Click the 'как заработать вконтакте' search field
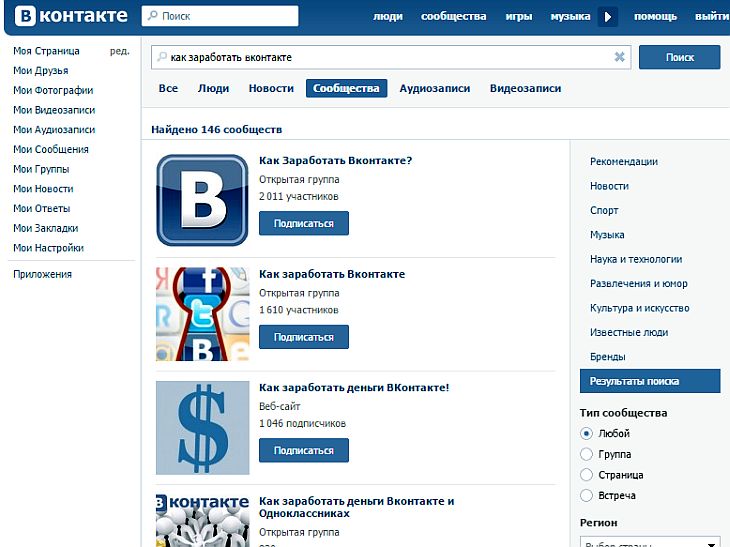The height and width of the screenshot is (547, 730). [x=391, y=57]
